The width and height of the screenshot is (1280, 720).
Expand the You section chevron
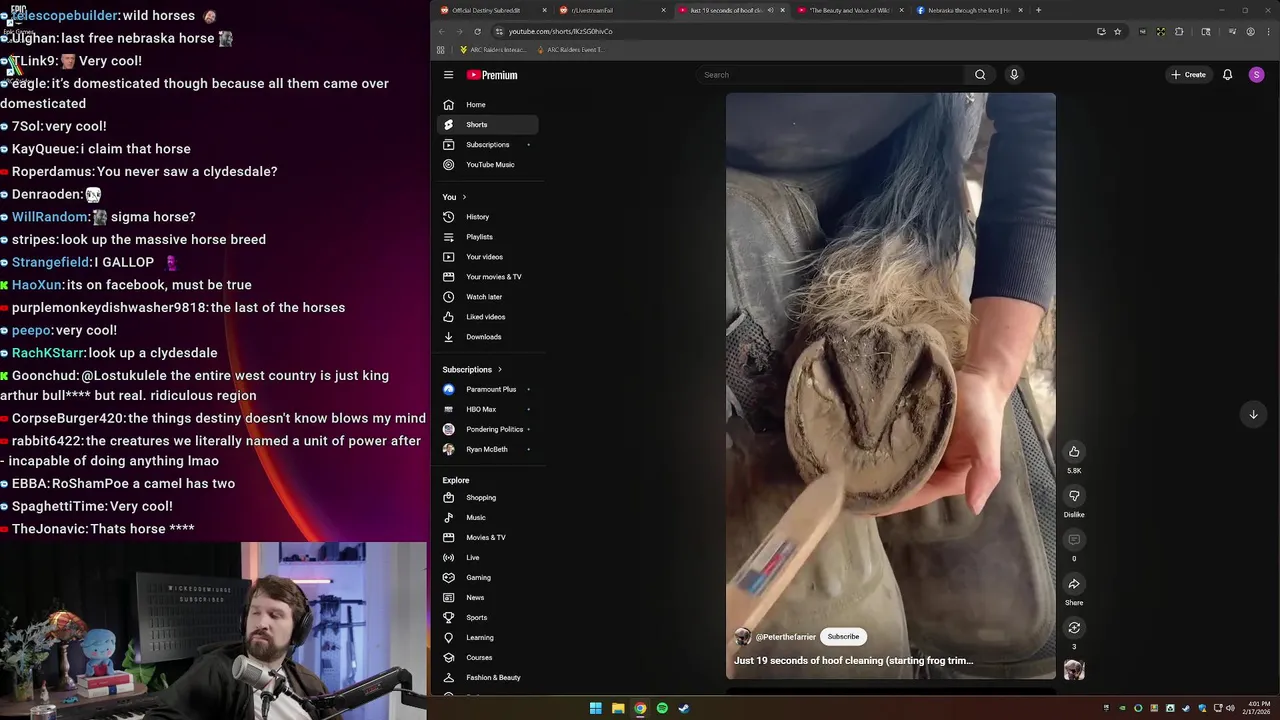pyautogui.click(x=464, y=197)
